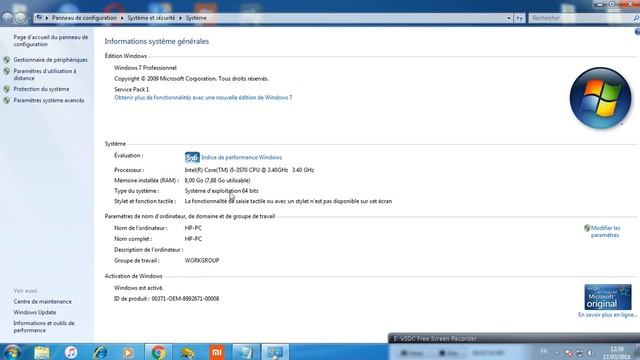This screenshot has width=640, height=360.
Task: Open Paramètres d'utilisation à distance
Action: tap(44, 74)
